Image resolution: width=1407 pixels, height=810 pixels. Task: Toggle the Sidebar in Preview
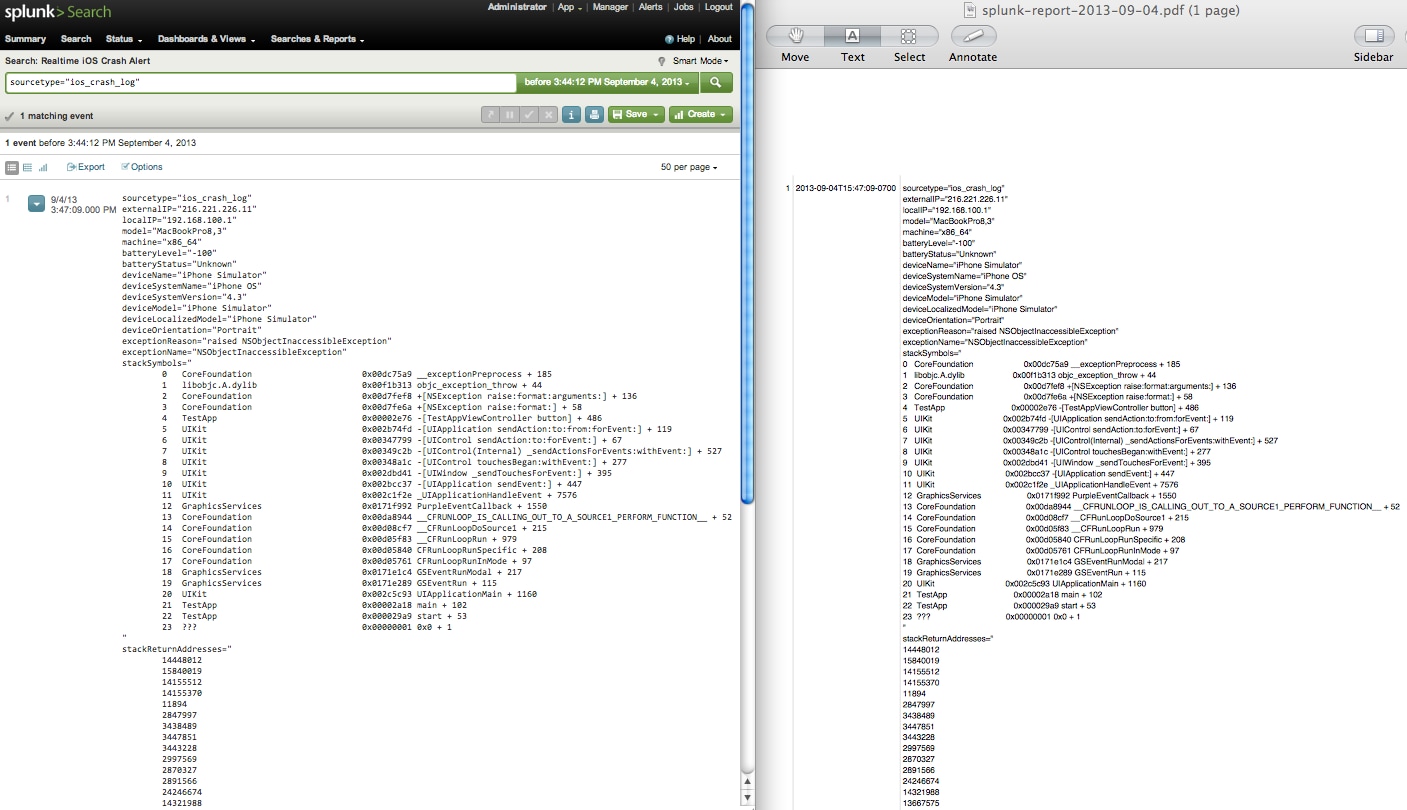(x=1374, y=36)
